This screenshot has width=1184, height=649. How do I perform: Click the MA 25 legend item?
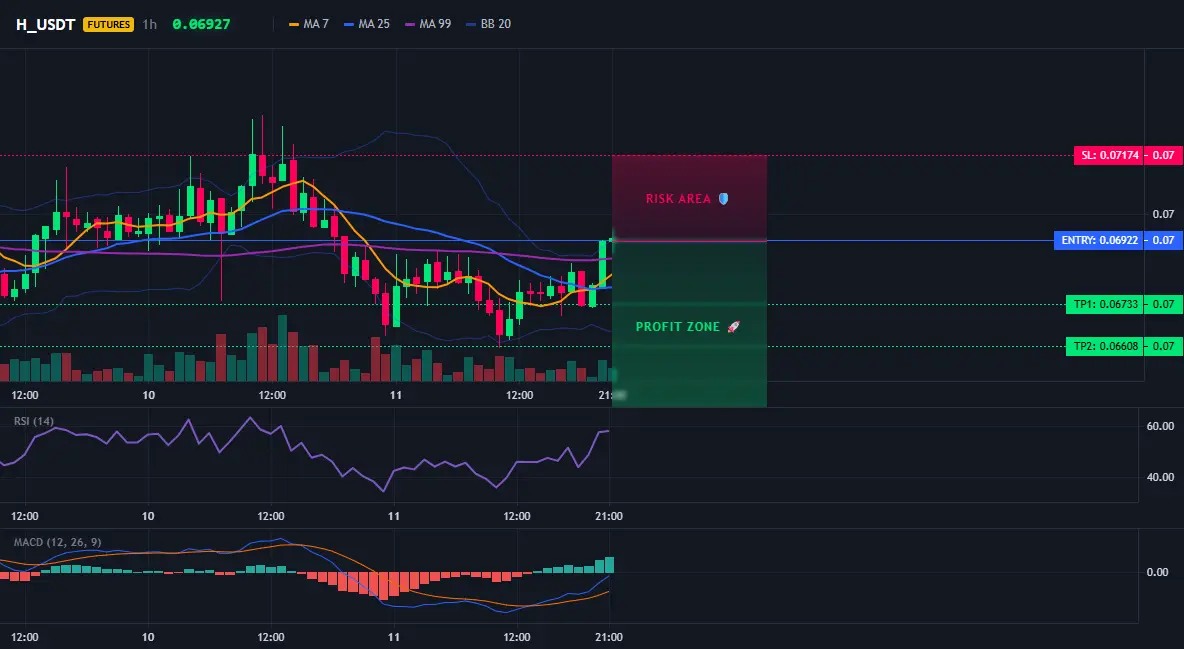coord(367,24)
